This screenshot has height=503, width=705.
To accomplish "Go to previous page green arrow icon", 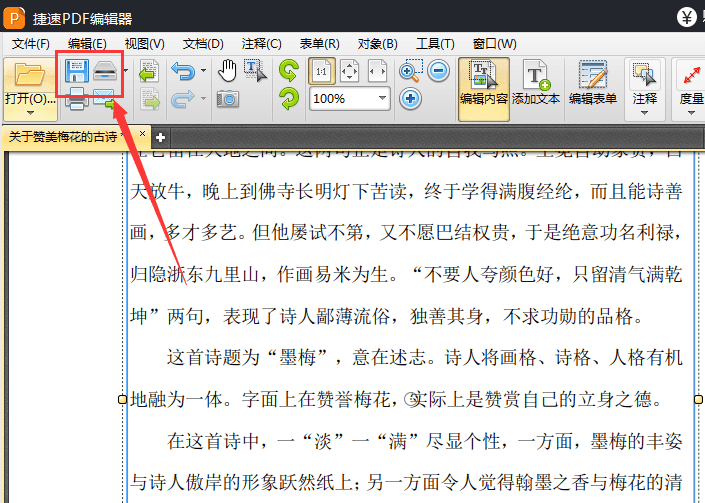I will [x=149, y=71].
